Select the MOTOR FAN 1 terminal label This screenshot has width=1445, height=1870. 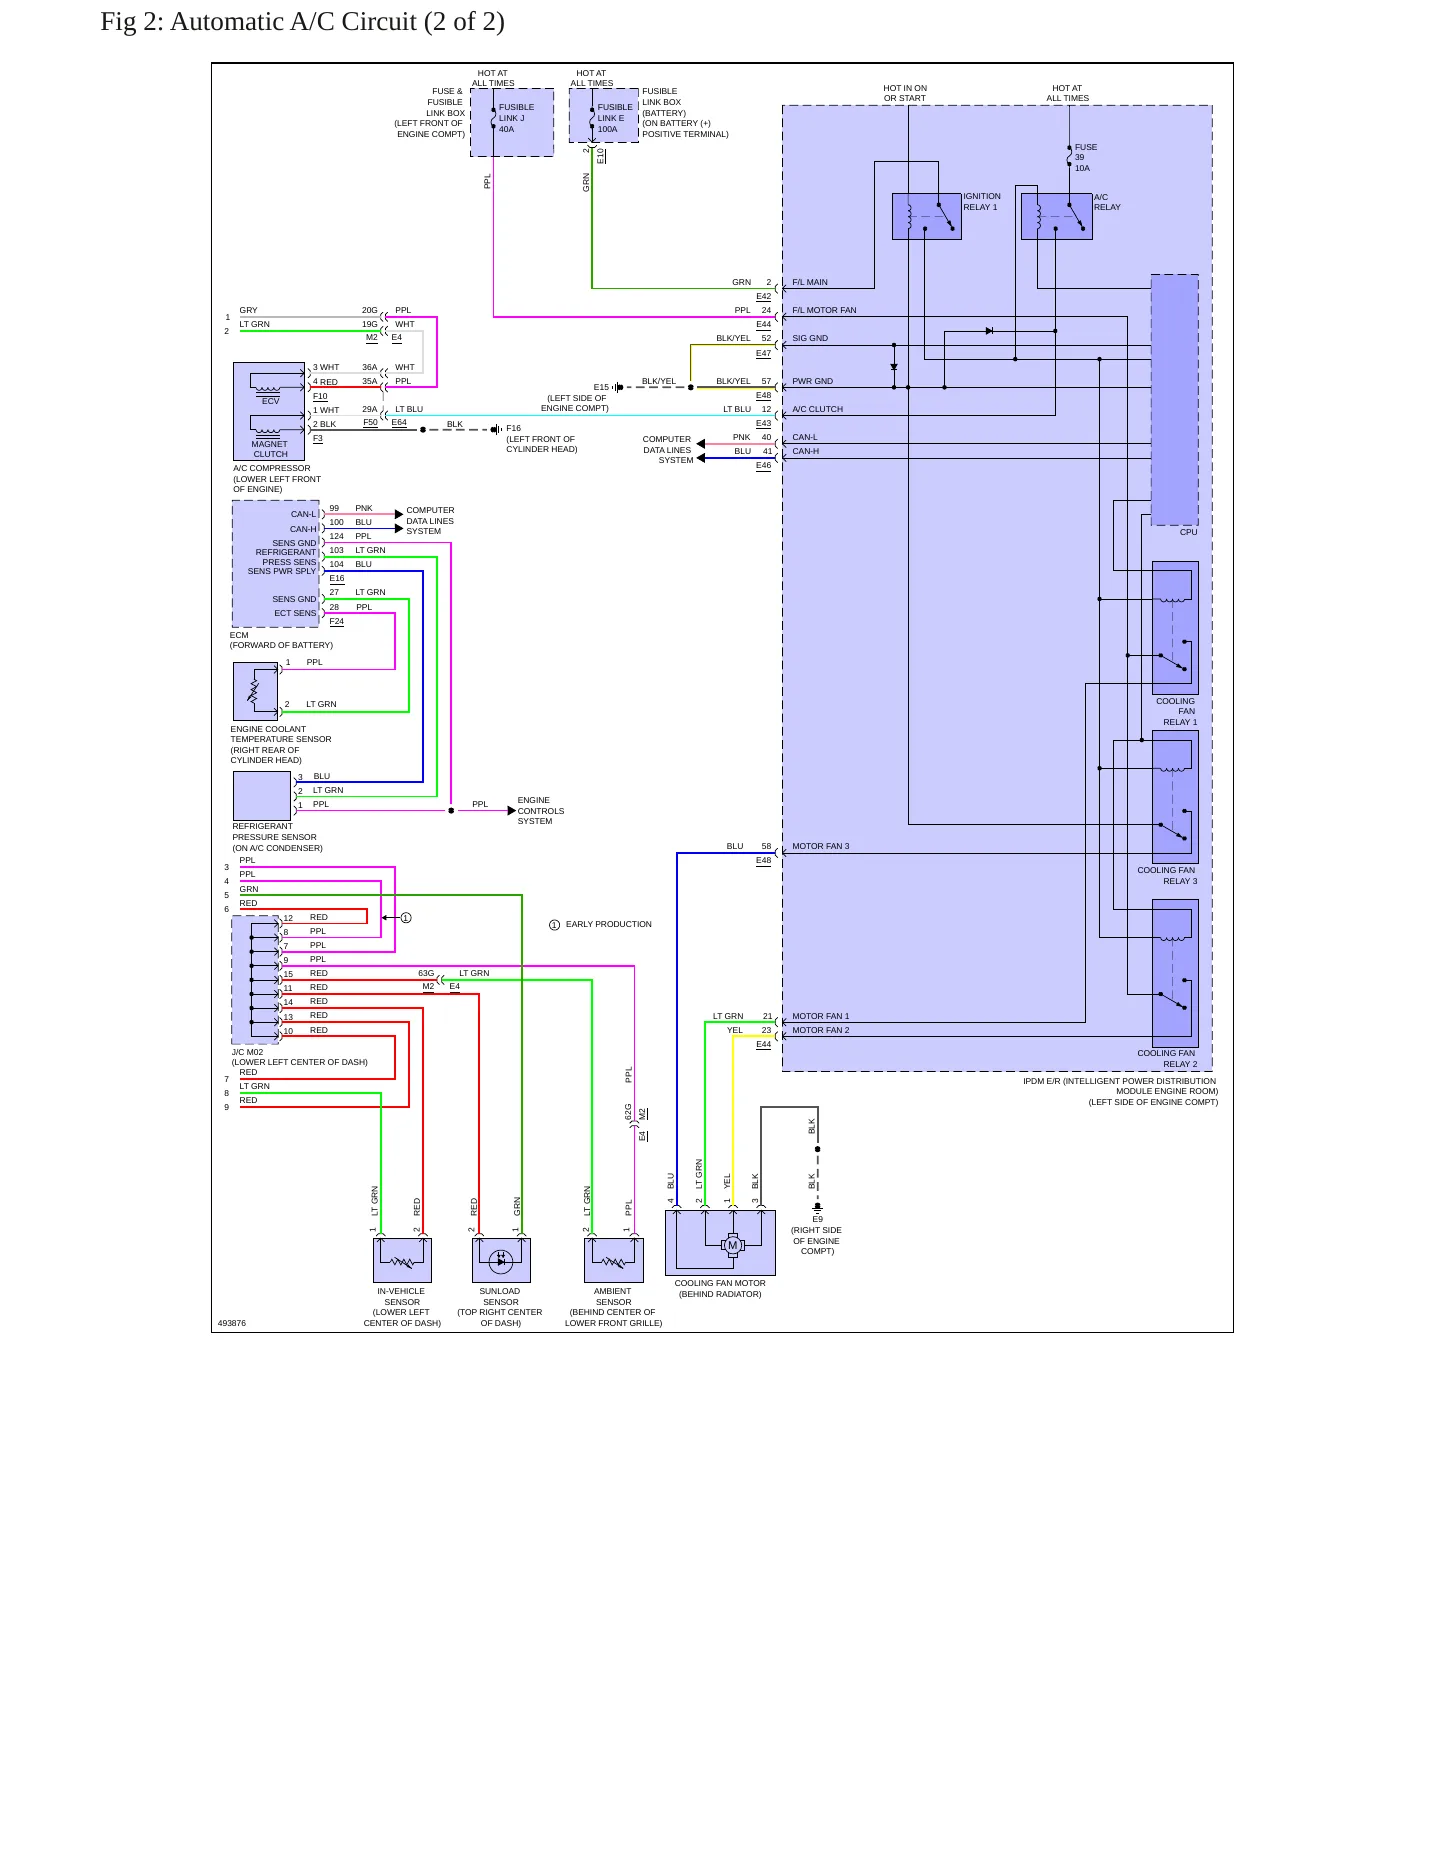tap(821, 1017)
